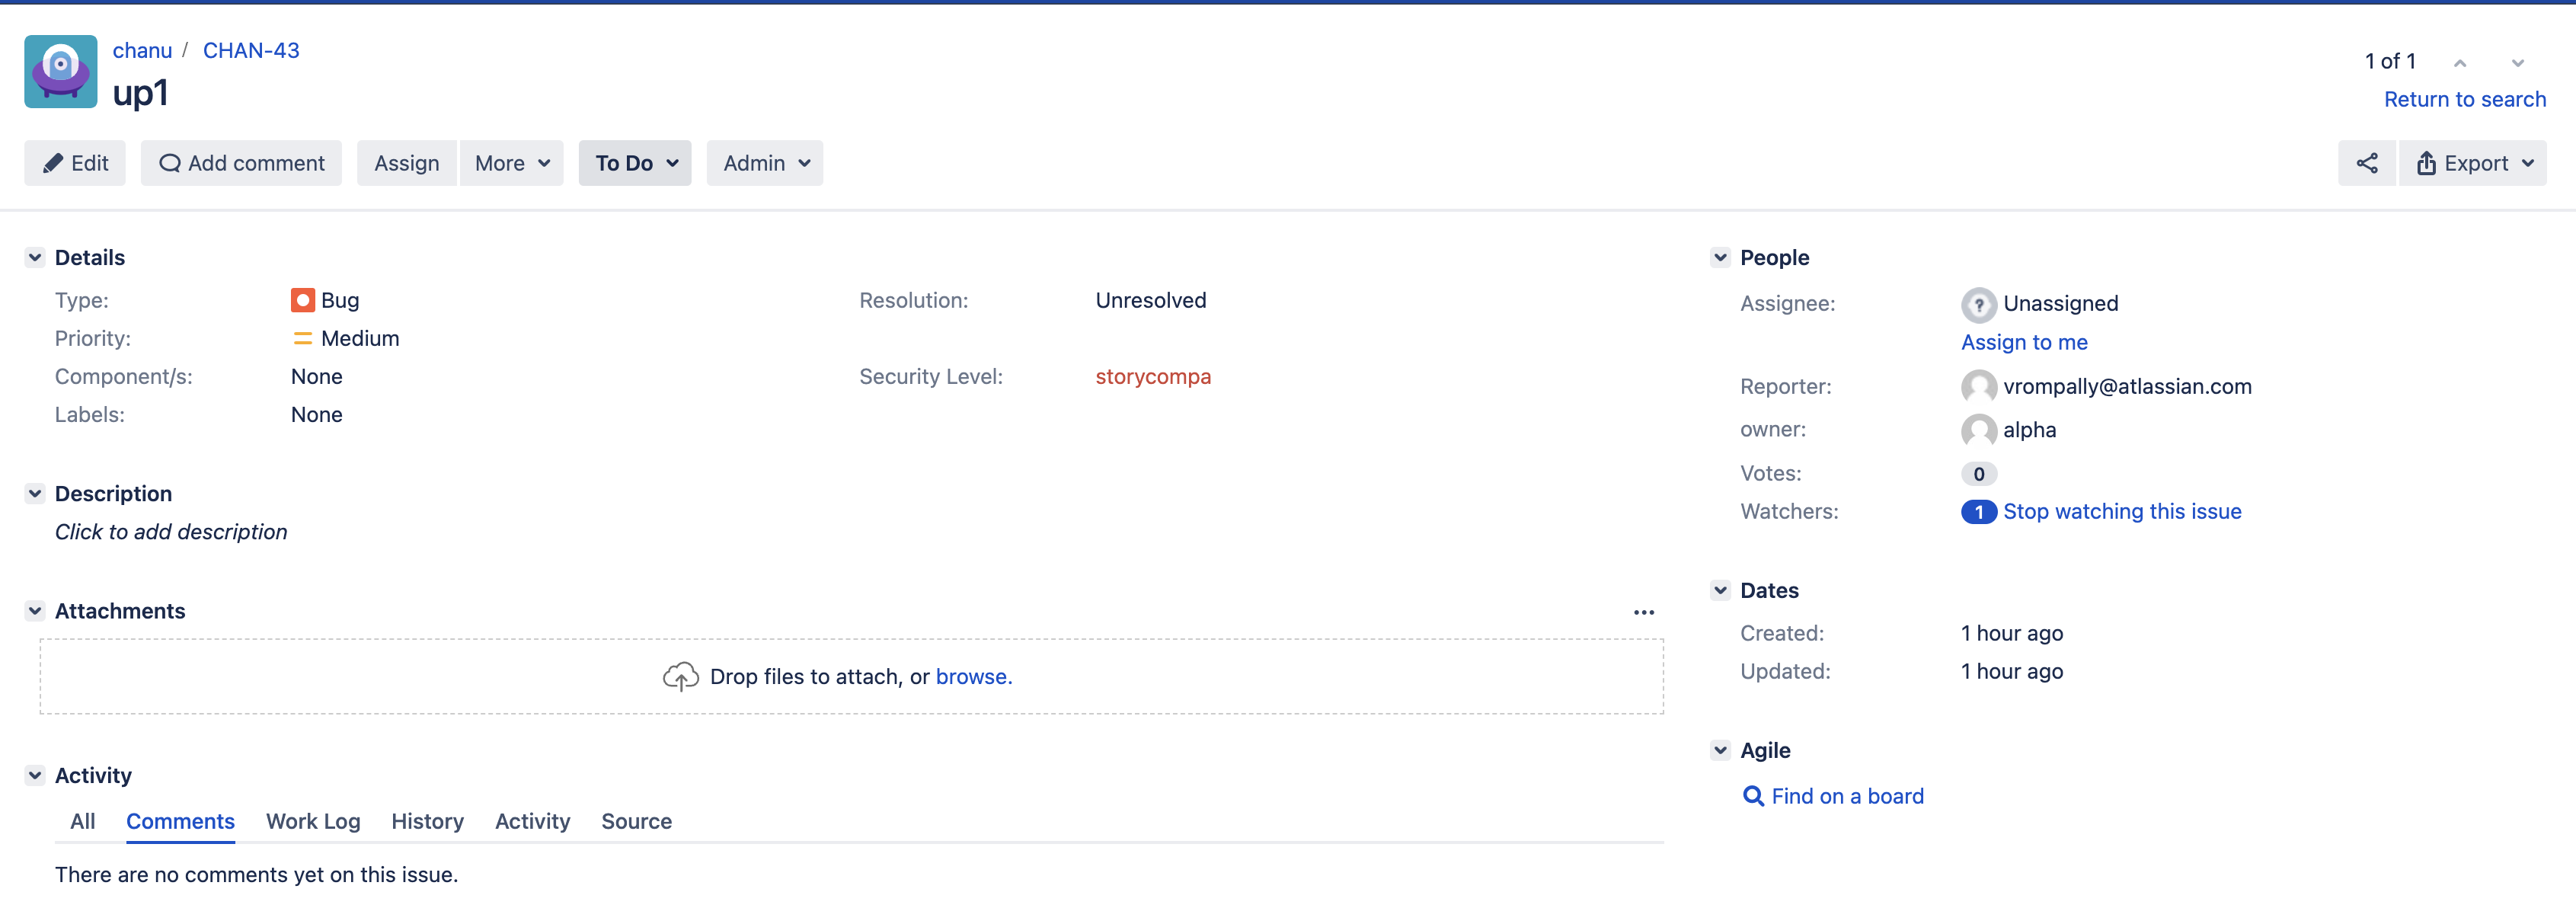This screenshot has height=908, width=2576.
Task: Collapse the Details section
Action: [x=35, y=257]
